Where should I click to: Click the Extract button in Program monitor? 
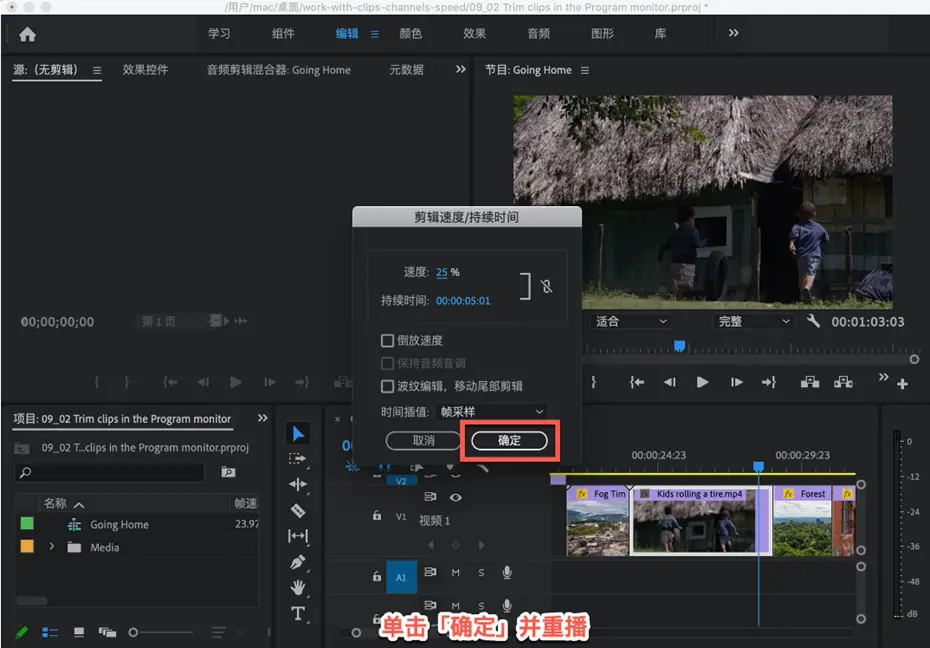843,382
